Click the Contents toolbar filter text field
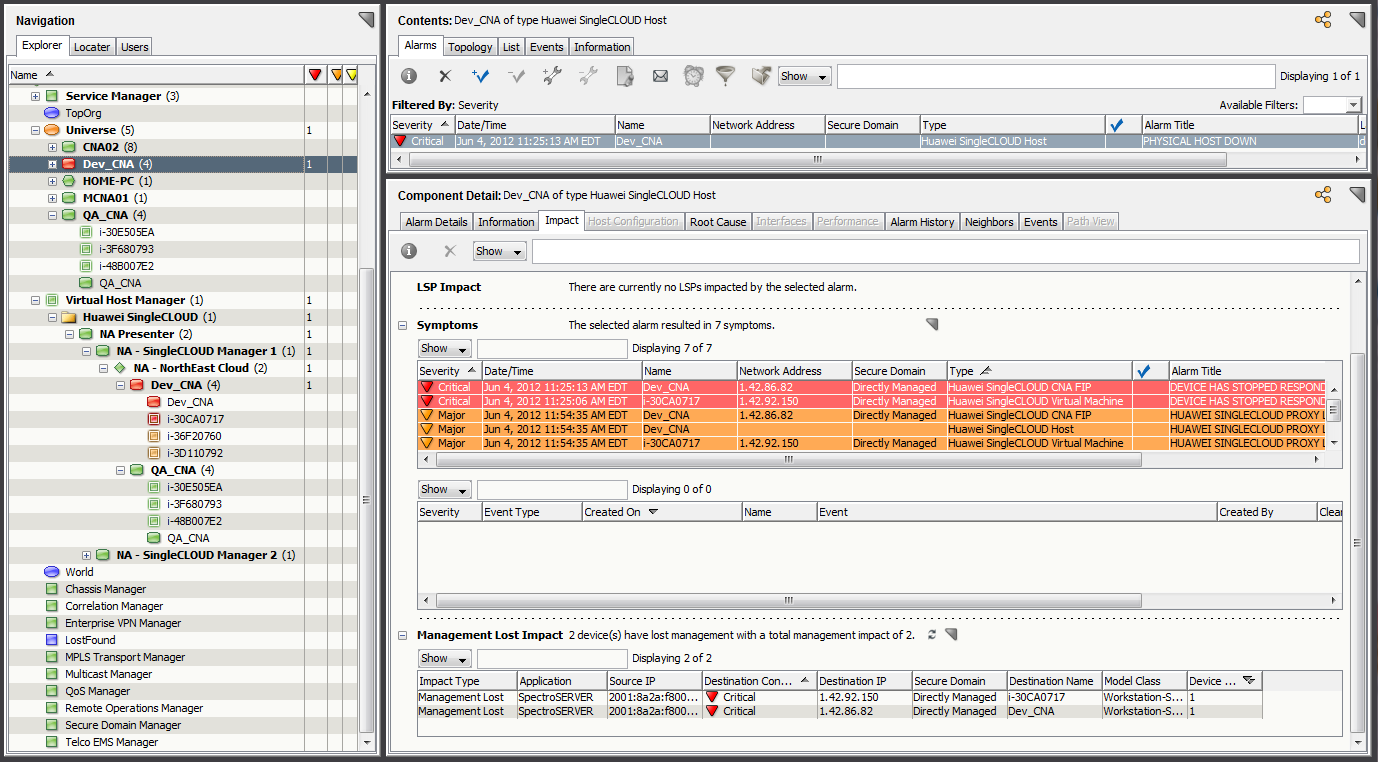Viewport: 1378px width, 762px height. (x=1054, y=76)
